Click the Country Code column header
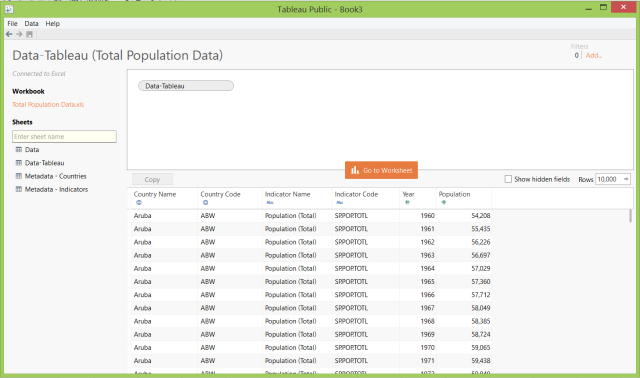 pos(220,194)
